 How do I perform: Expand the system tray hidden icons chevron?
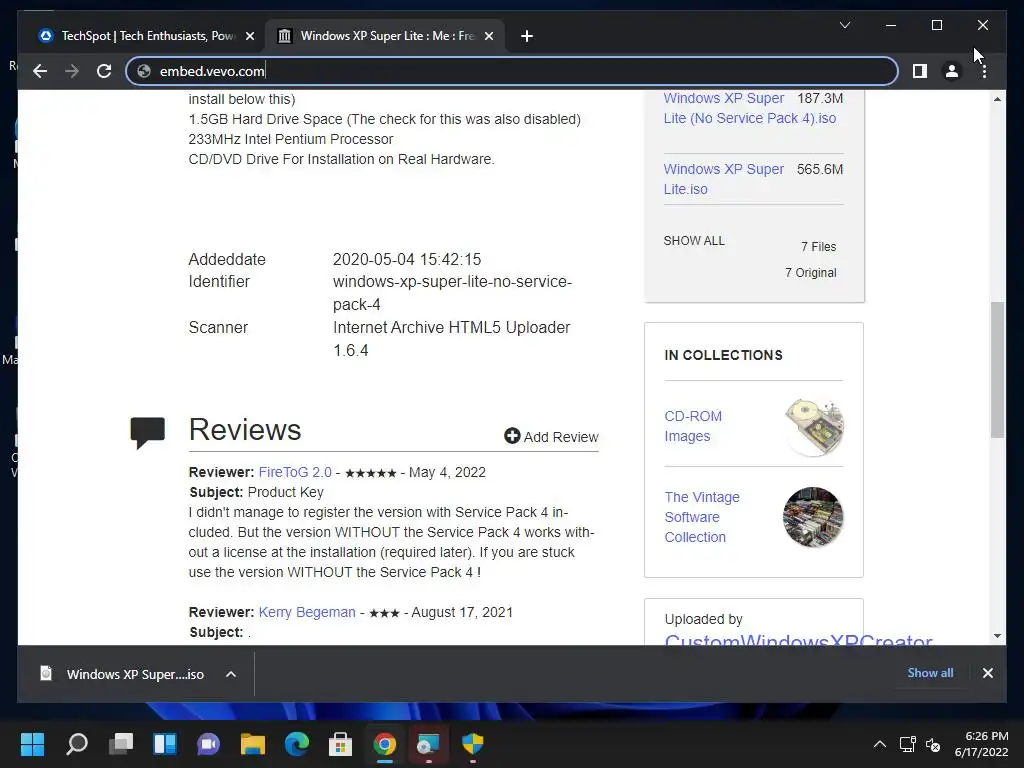coord(880,744)
